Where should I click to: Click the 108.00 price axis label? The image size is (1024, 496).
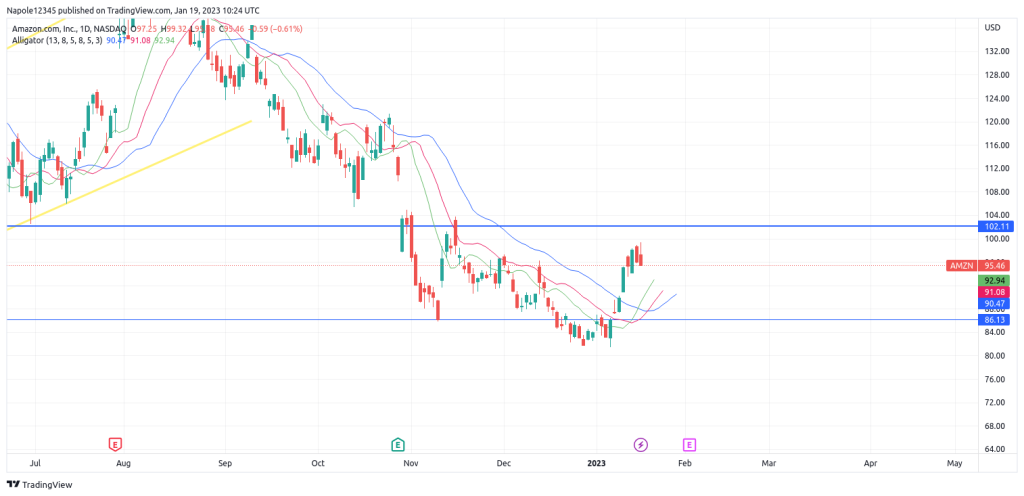(995, 192)
